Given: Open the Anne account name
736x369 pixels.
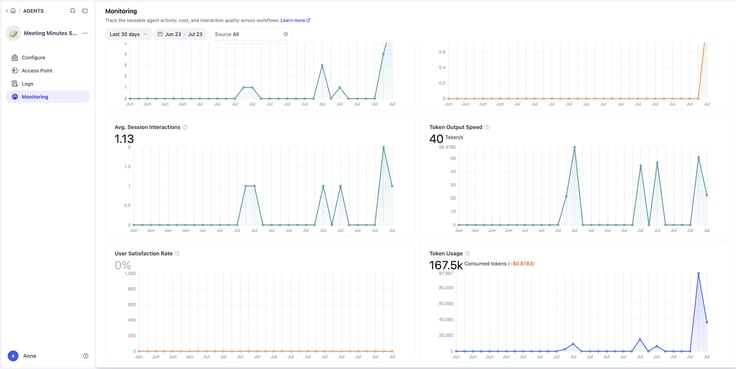Looking at the screenshot, I should pyautogui.click(x=30, y=356).
